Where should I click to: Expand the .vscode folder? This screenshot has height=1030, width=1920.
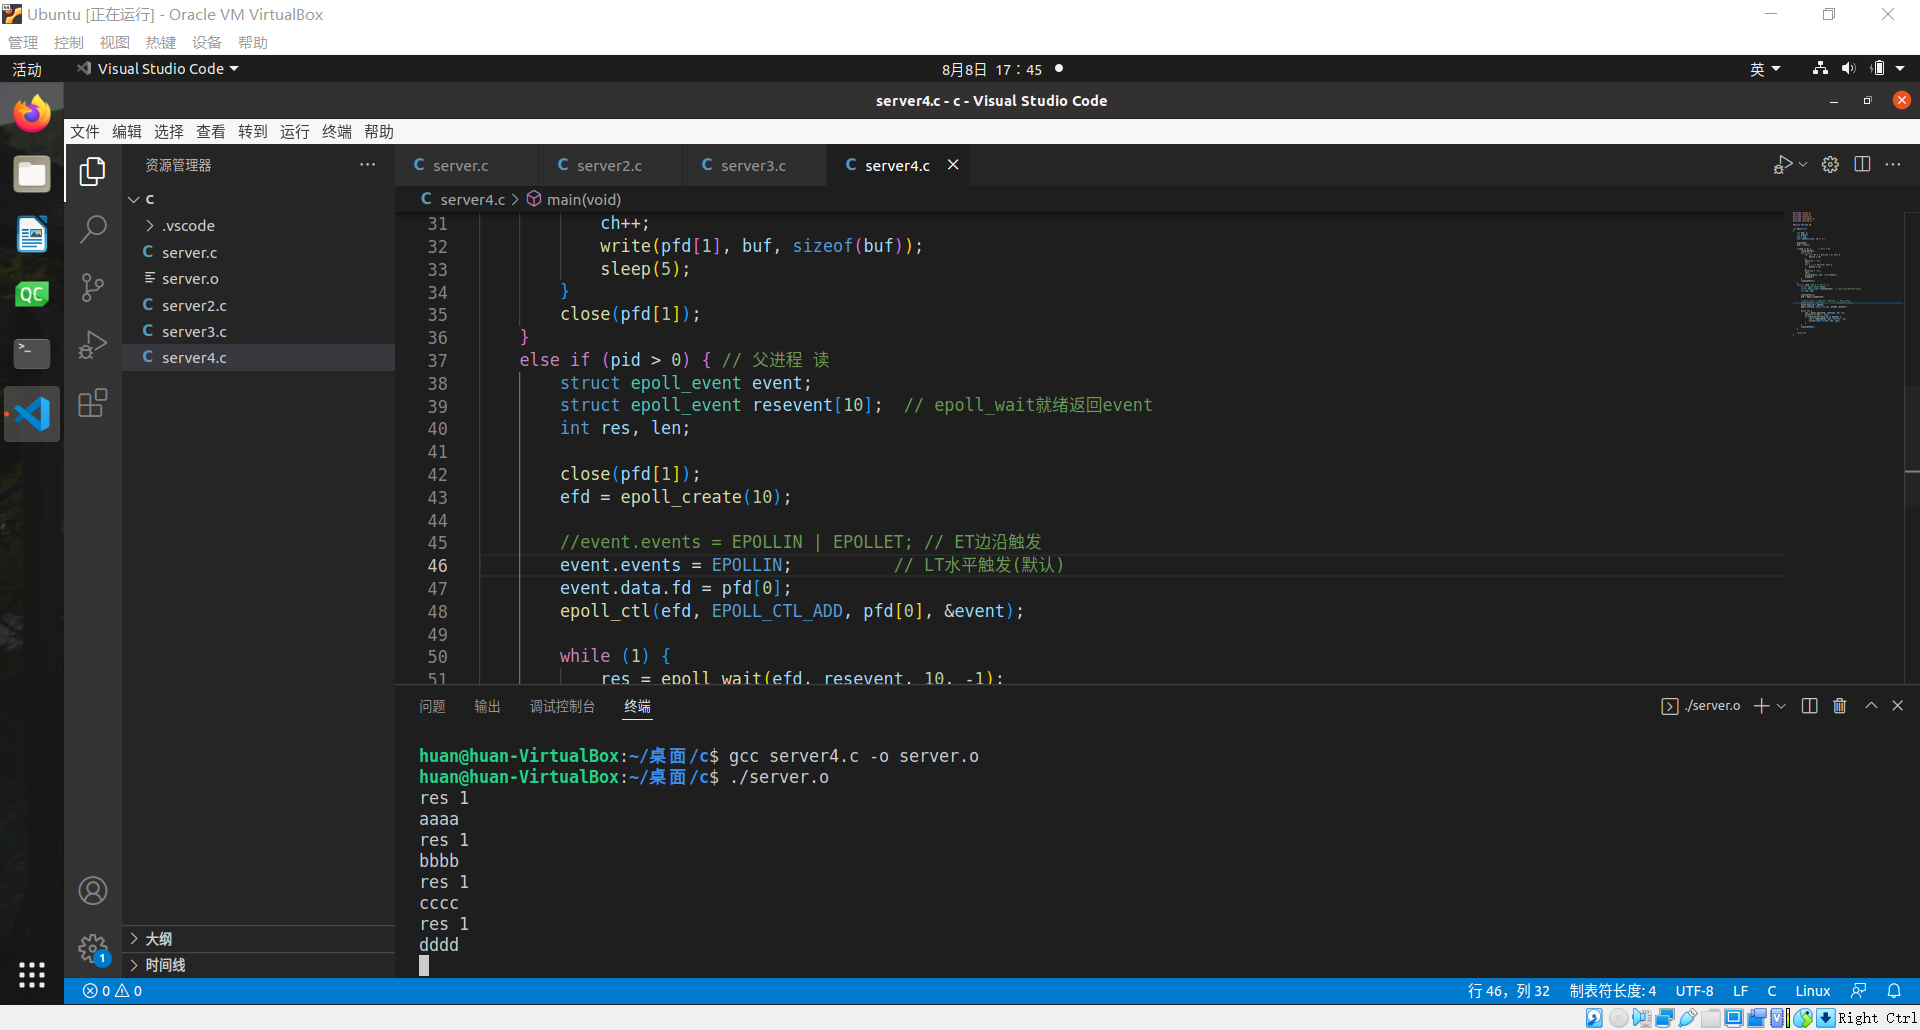[188, 226]
